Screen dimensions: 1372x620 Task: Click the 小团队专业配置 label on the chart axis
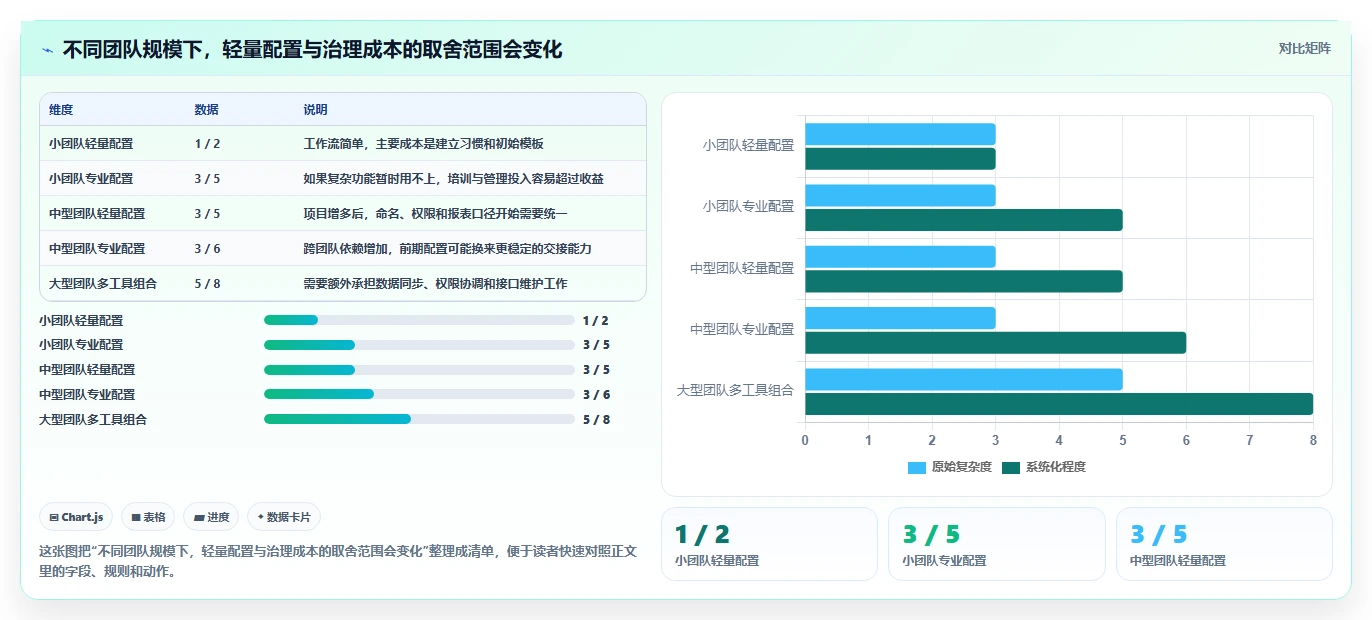point(748,207)
